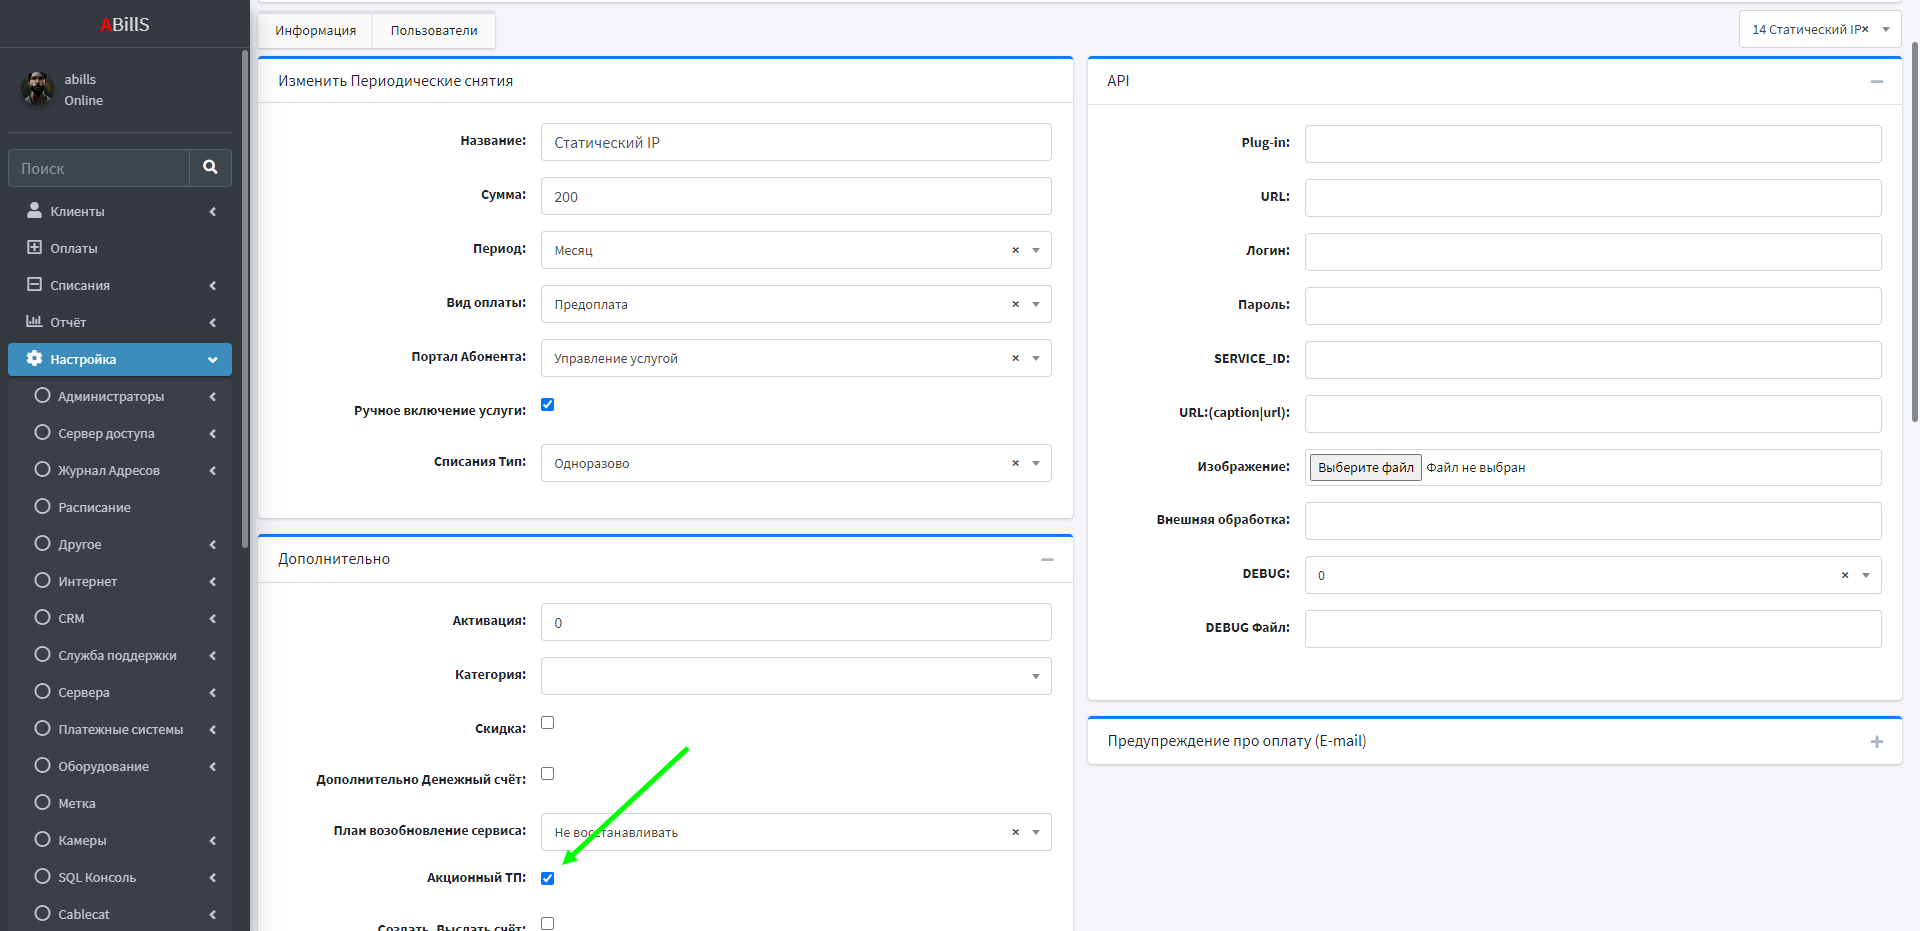This screenshot has height=931, width=1920.
Task: Switch to the Информация tab
Action: (x=315, y=31)
